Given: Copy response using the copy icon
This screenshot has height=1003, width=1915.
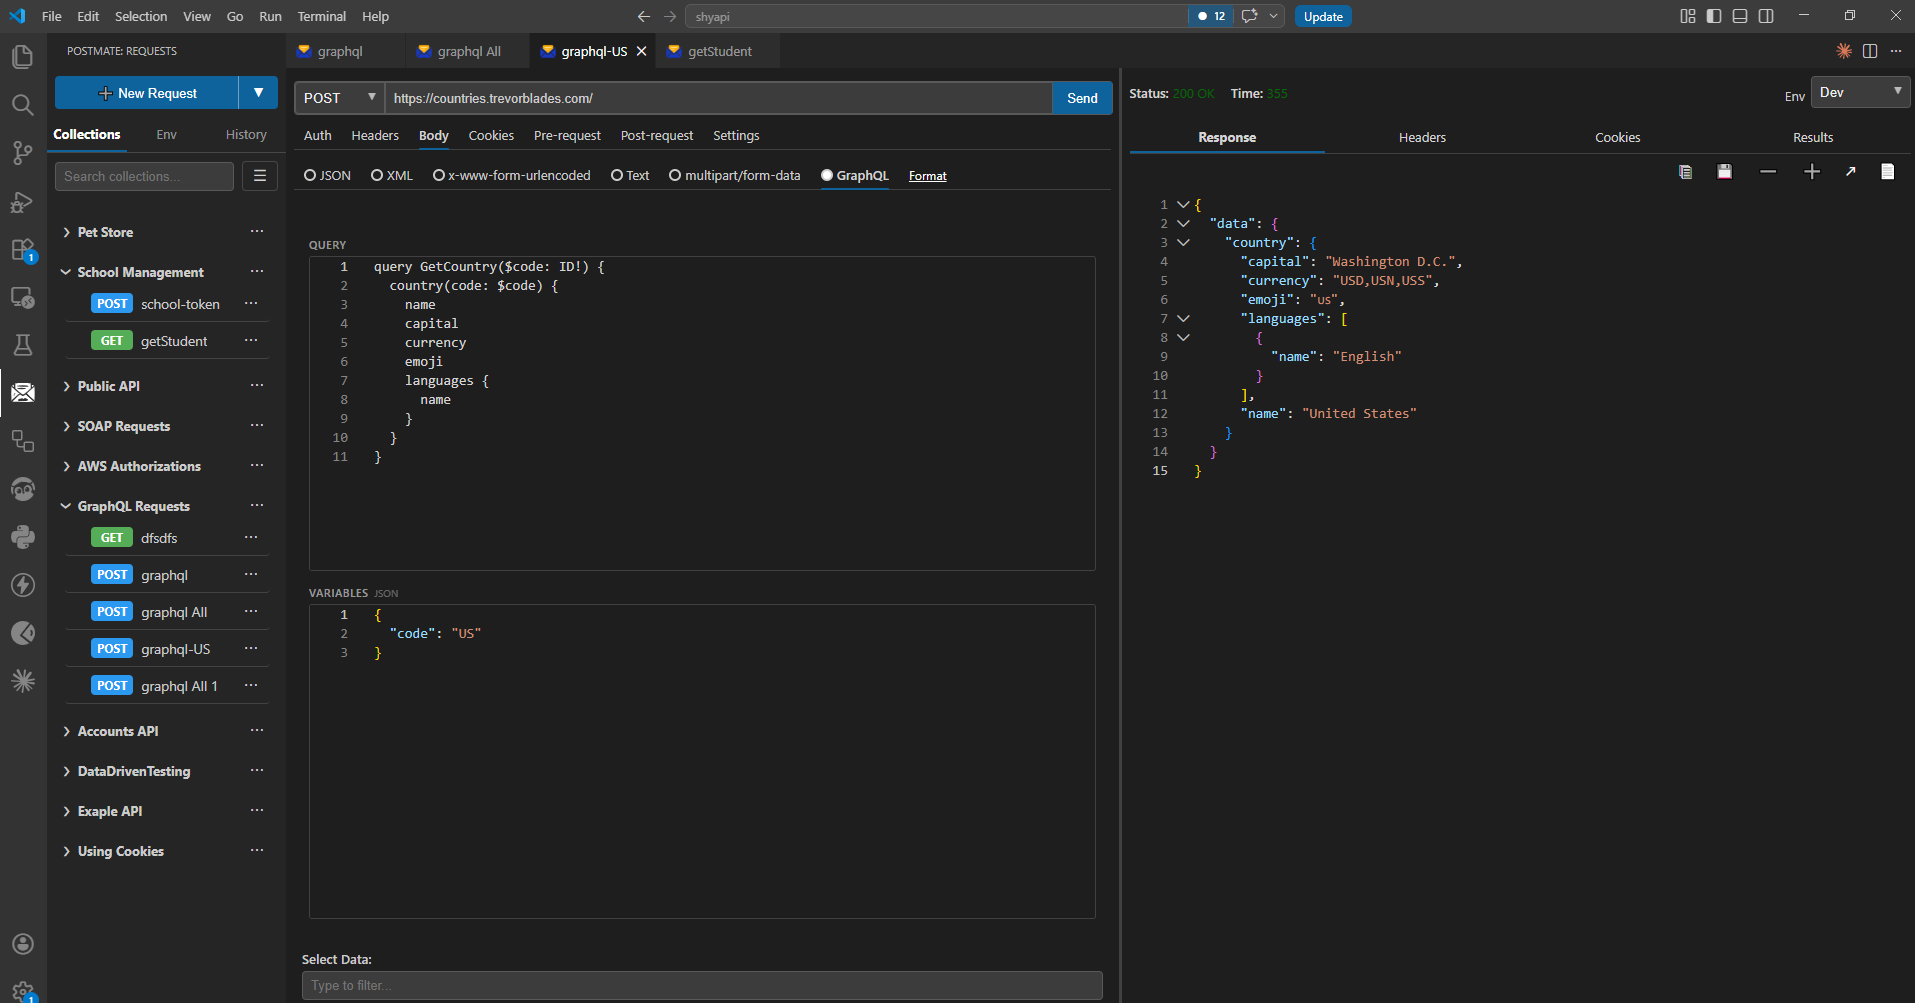Looking at the screenshot, I should tap(1685, 172).
